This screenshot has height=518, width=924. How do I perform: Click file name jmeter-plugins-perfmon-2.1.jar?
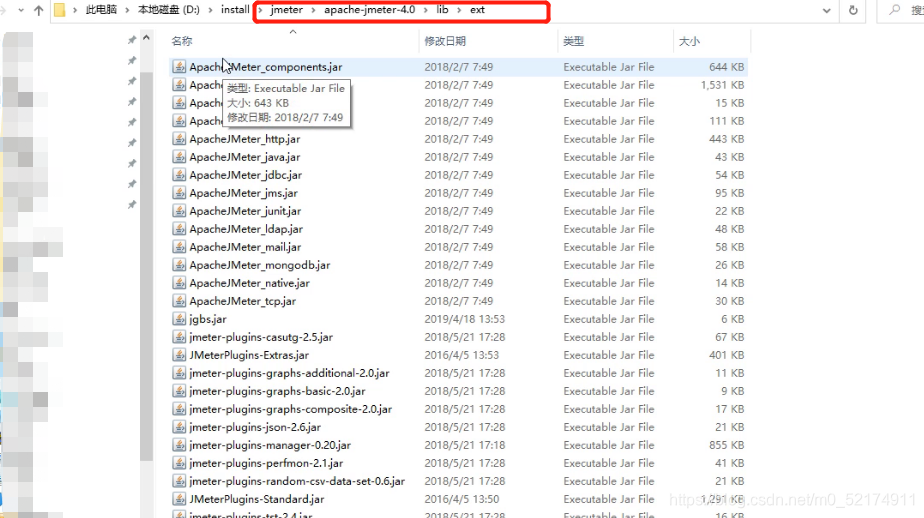tap(266, 463)
